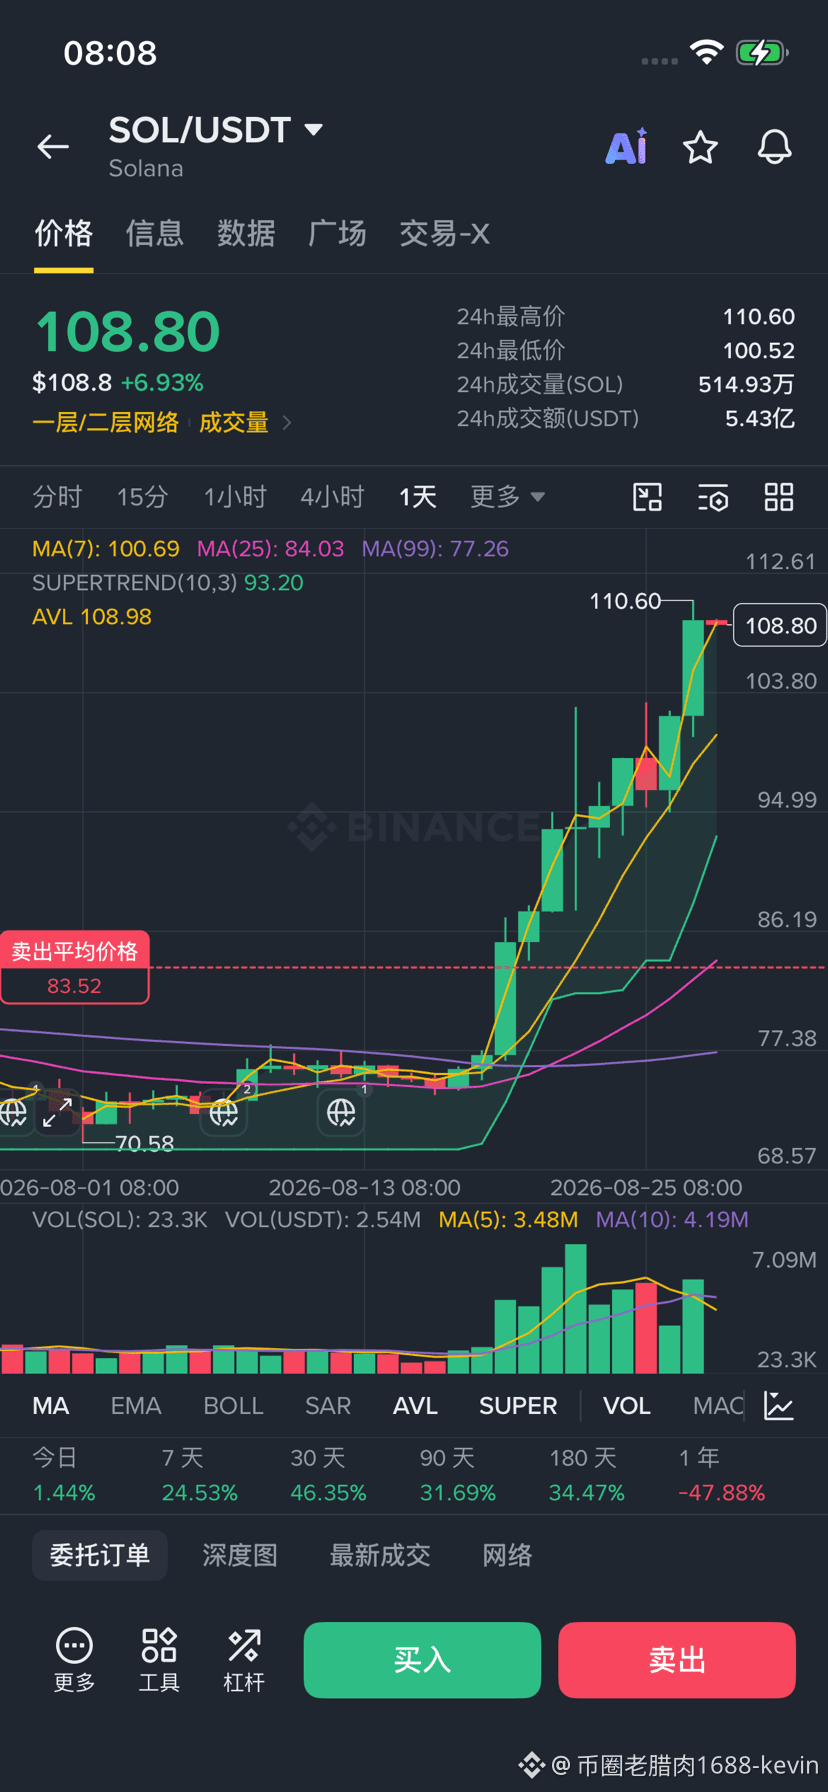This screenshot has width=828, height=1792.
Task: Tap the 今日 1.44% performance
Action: 64,1475
